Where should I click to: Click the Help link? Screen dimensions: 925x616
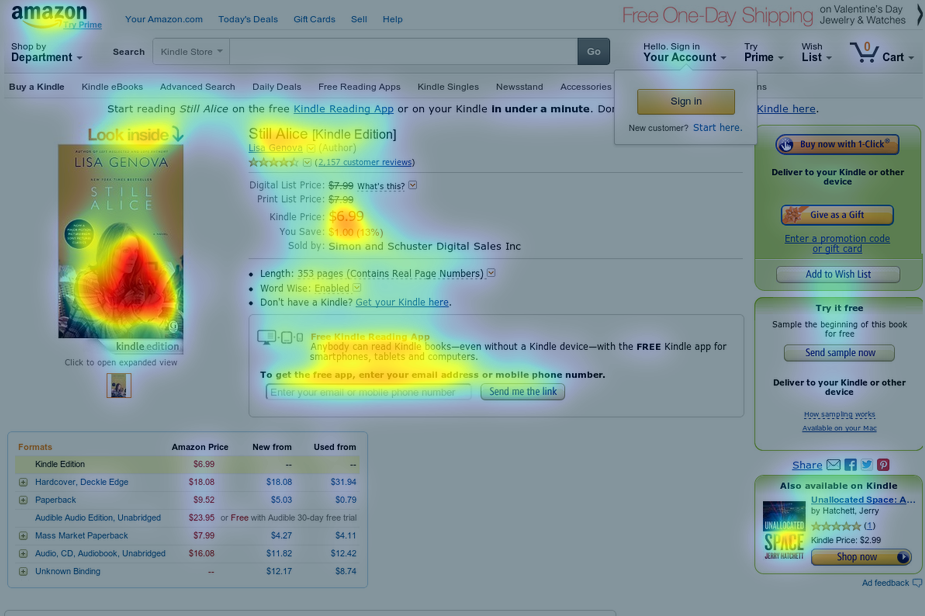click(392, 19)
